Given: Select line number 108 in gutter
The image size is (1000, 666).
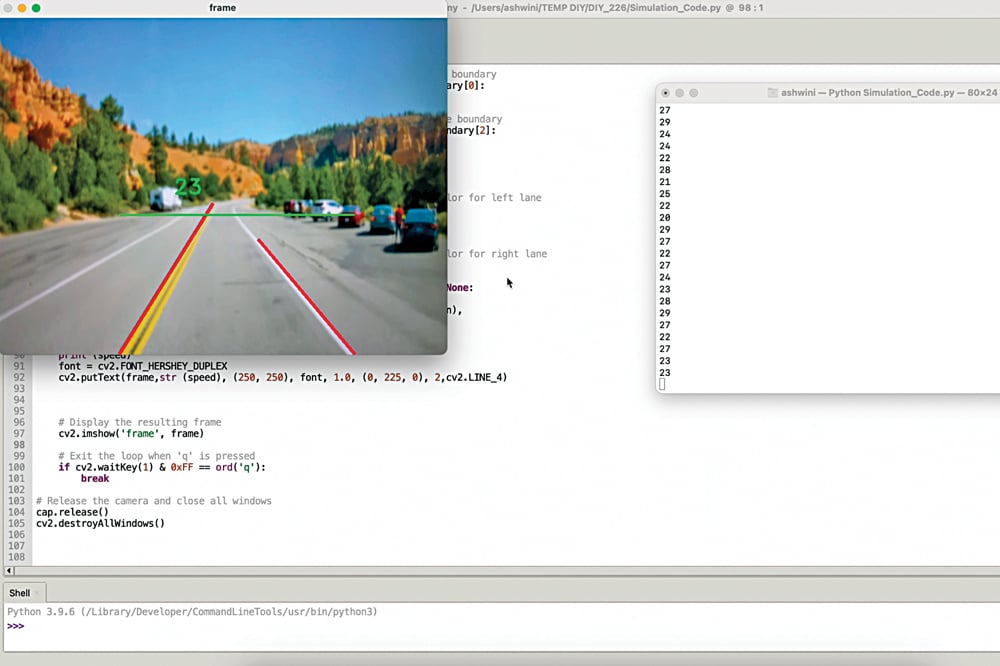Looking at the screenshot, I should click(x=16, y=557).
